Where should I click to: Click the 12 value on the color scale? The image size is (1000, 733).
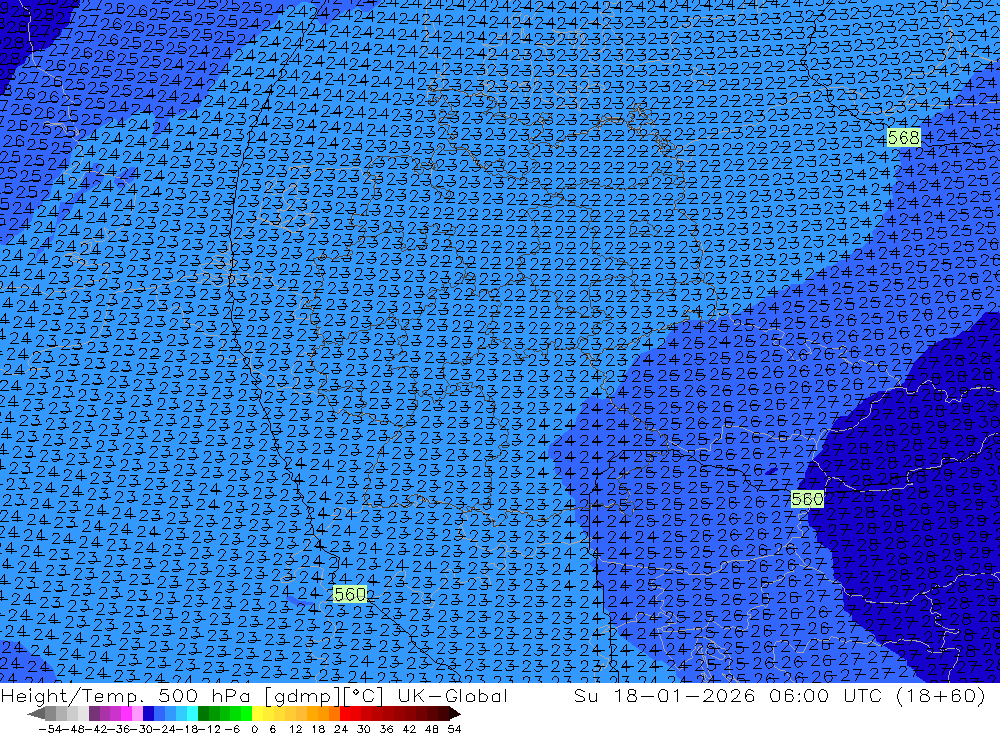click(x=295, y=729)
